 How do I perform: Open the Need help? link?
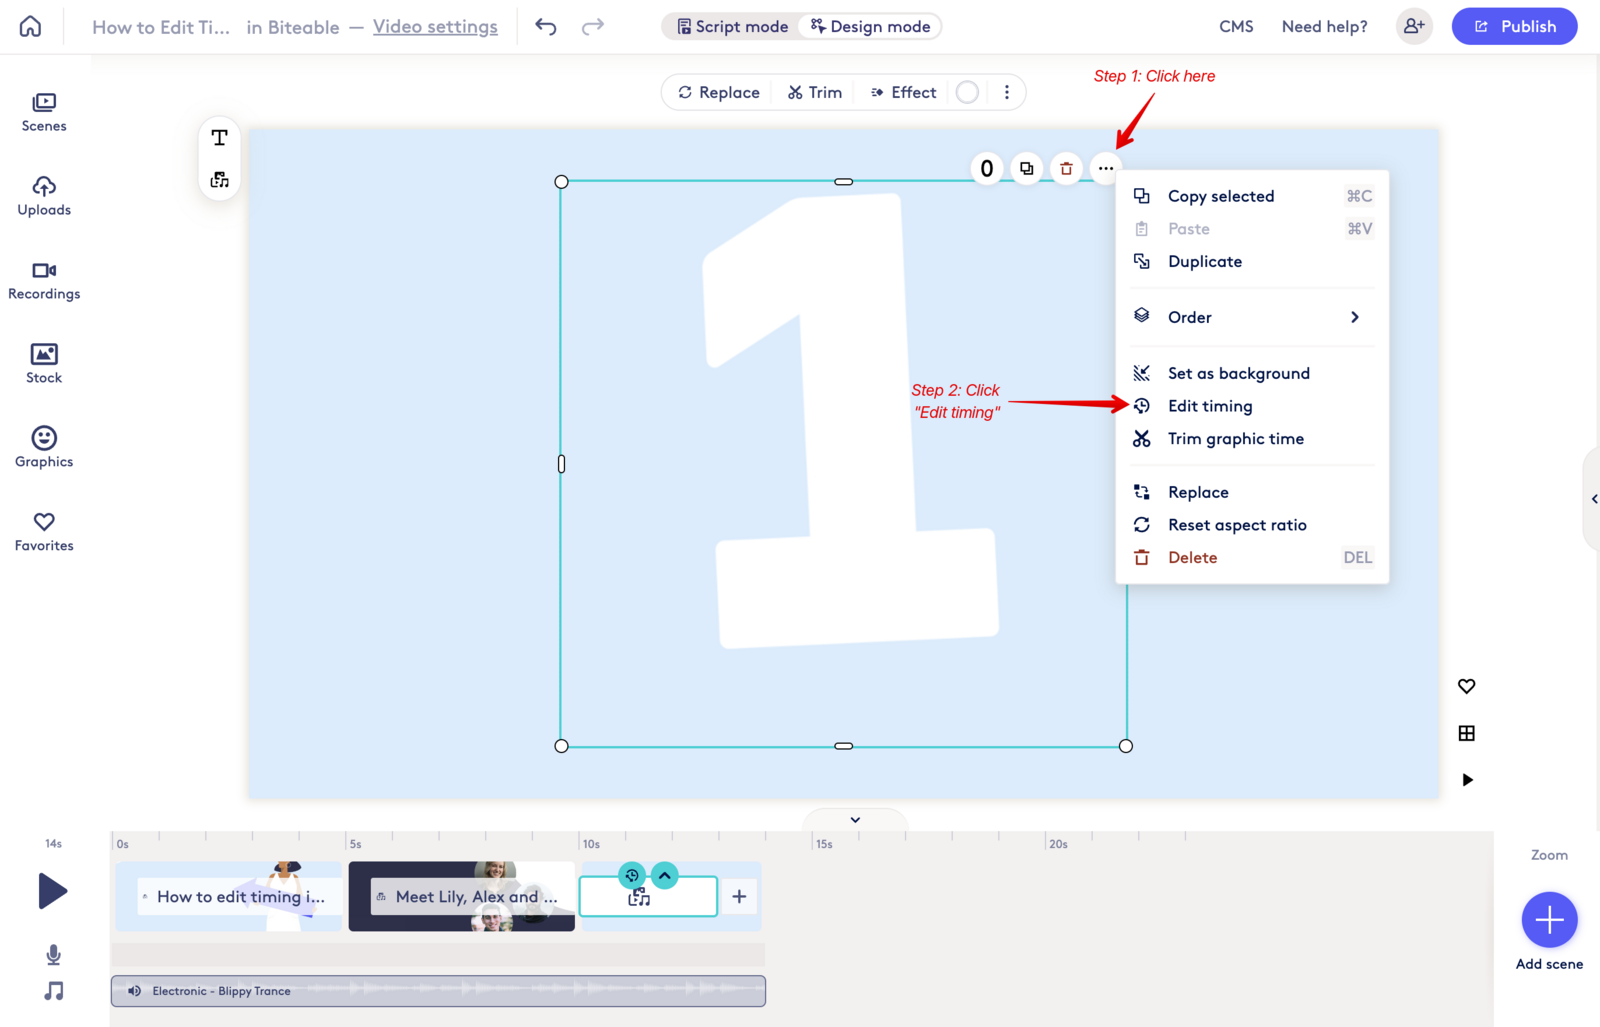[1324, 27]
